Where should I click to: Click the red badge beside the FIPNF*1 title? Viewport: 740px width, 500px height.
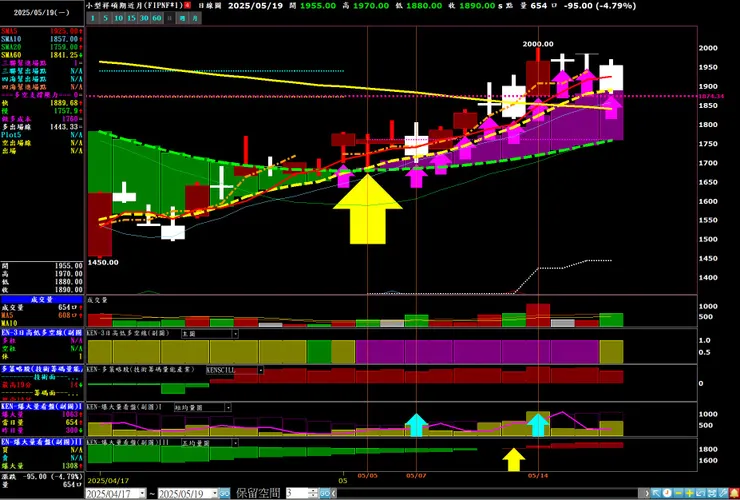point(187,6)
